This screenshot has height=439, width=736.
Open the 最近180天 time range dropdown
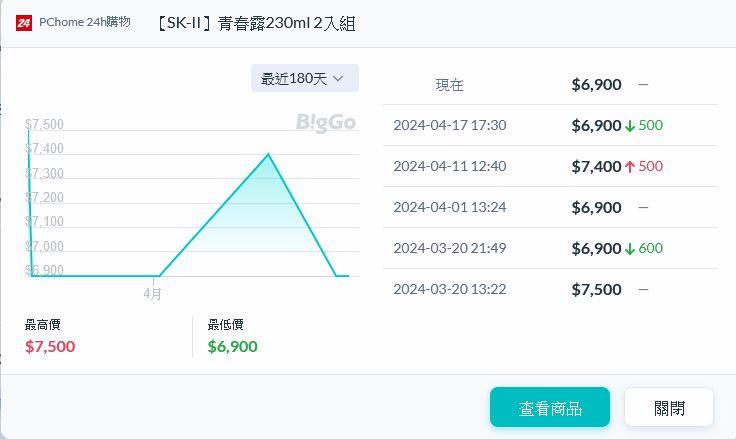click(x=304, y=78)
